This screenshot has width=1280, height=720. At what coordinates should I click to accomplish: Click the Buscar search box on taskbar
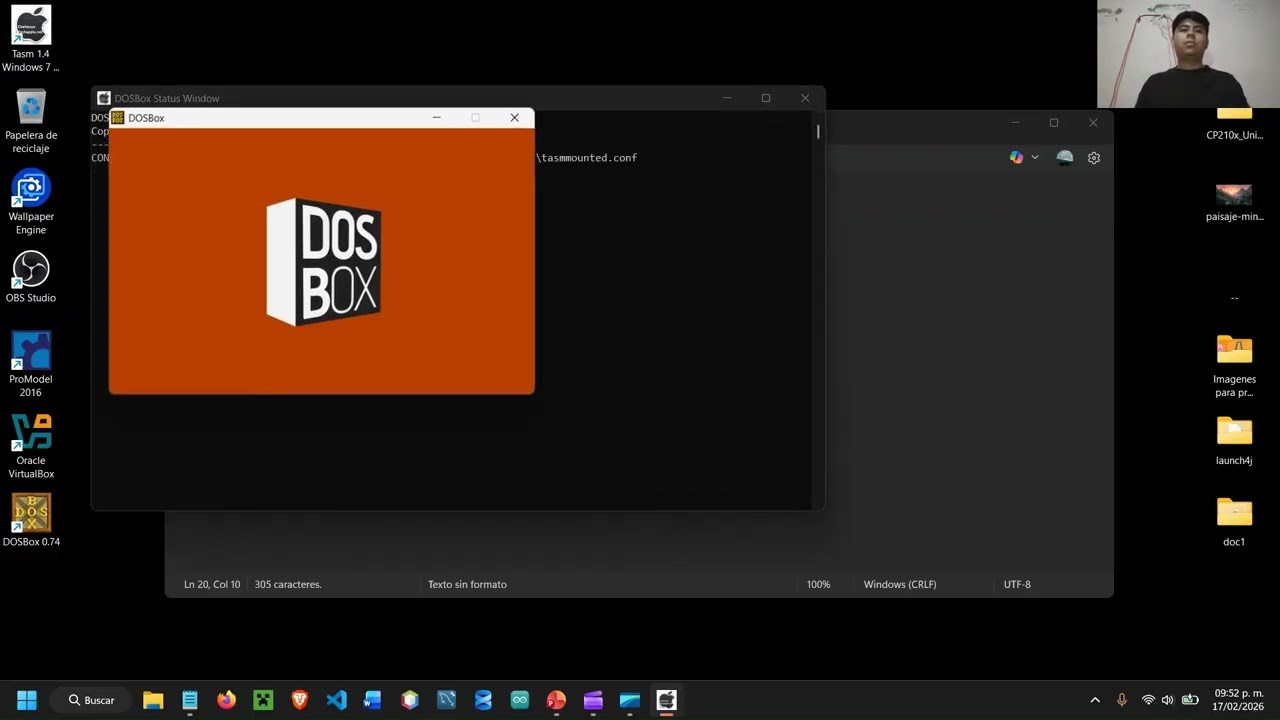[x=92, y=700]
